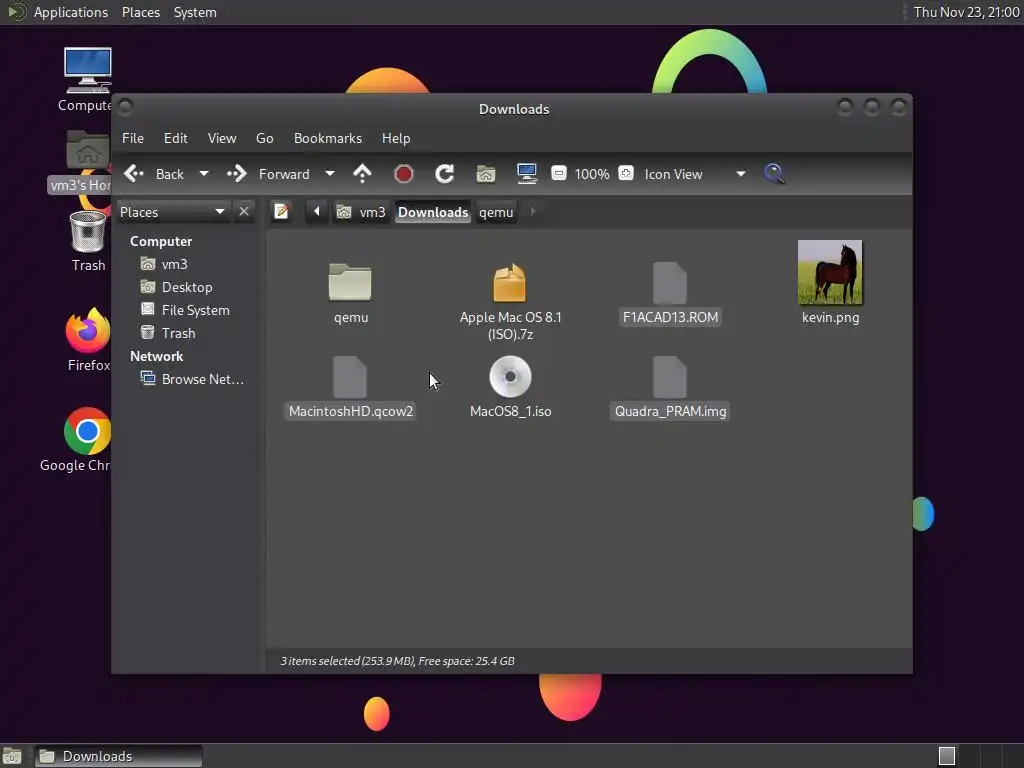
Task: Go up to the parent folder
Action: coord(362,174)
